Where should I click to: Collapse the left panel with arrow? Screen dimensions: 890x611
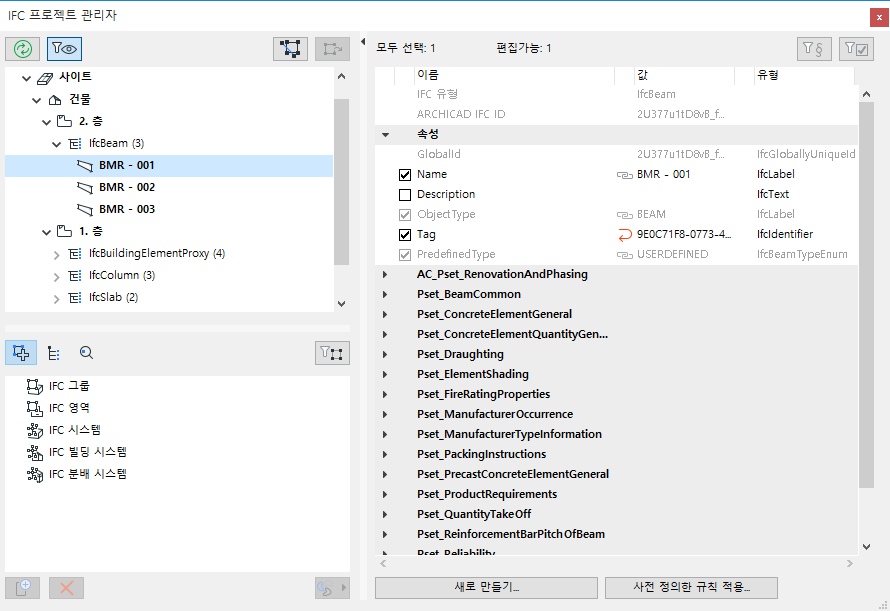(x=363, y=41)
